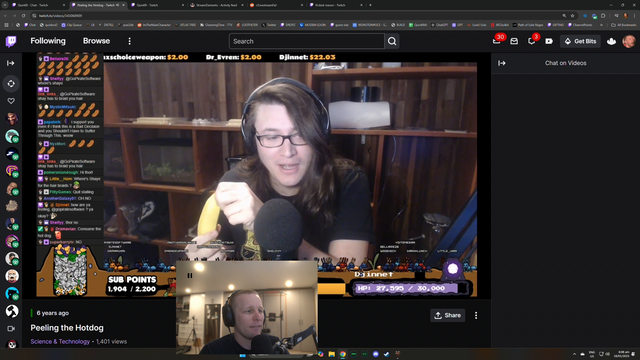Open the sidebar white globe avatar
Viewport: 640px width, 360px height.
12,311
